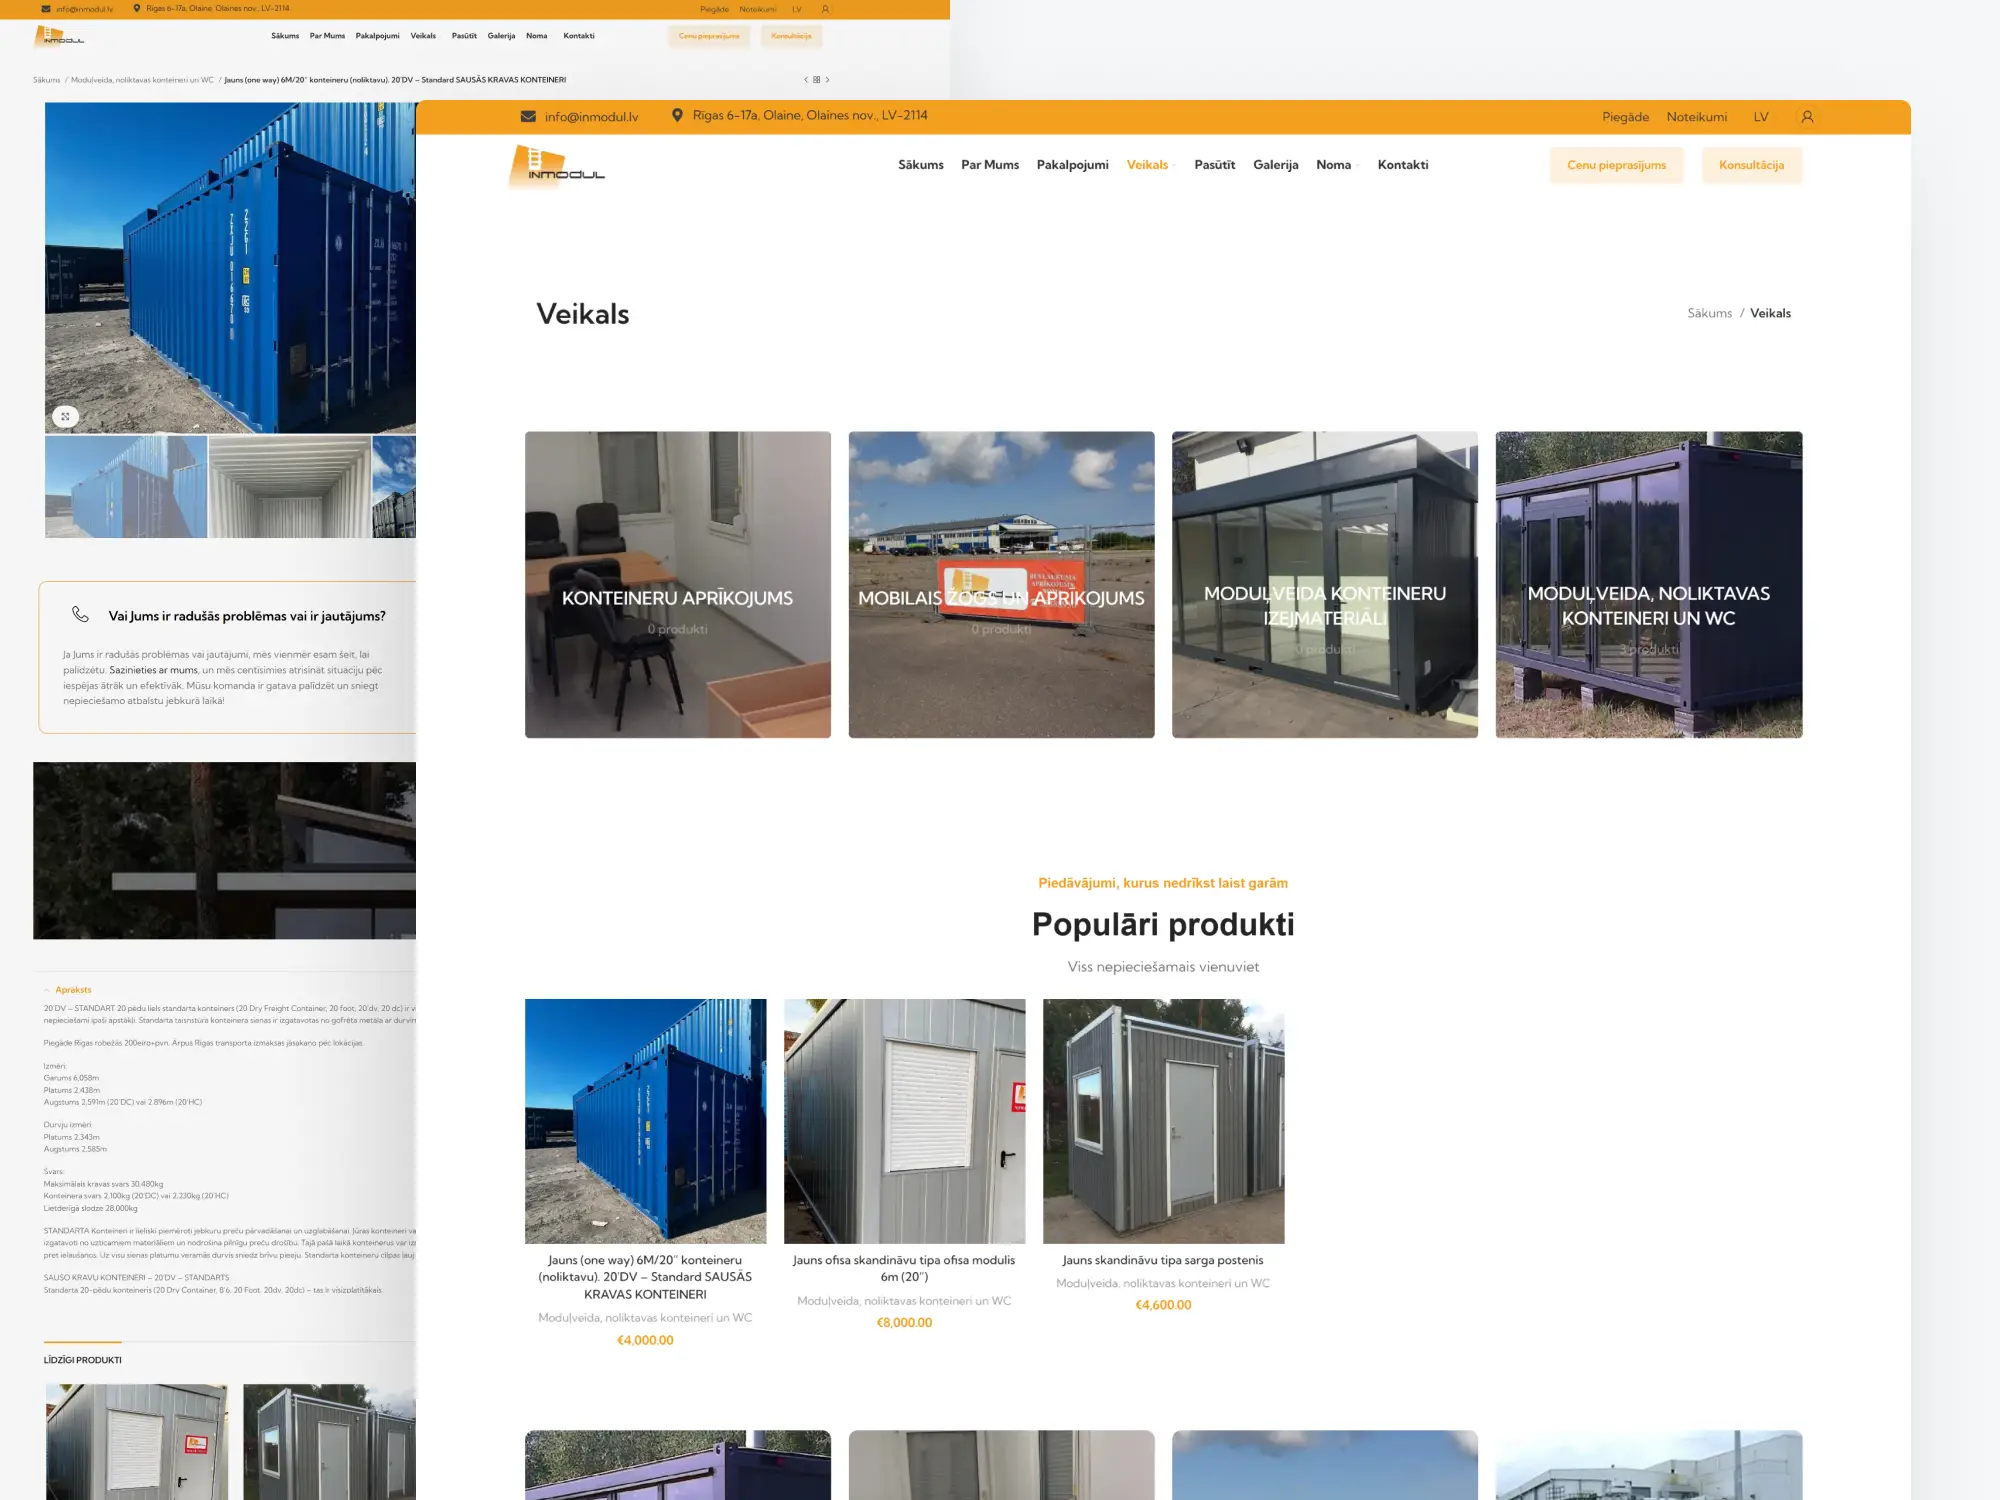Select the container interior thumbnail below the main image

(x=287, y=487)
